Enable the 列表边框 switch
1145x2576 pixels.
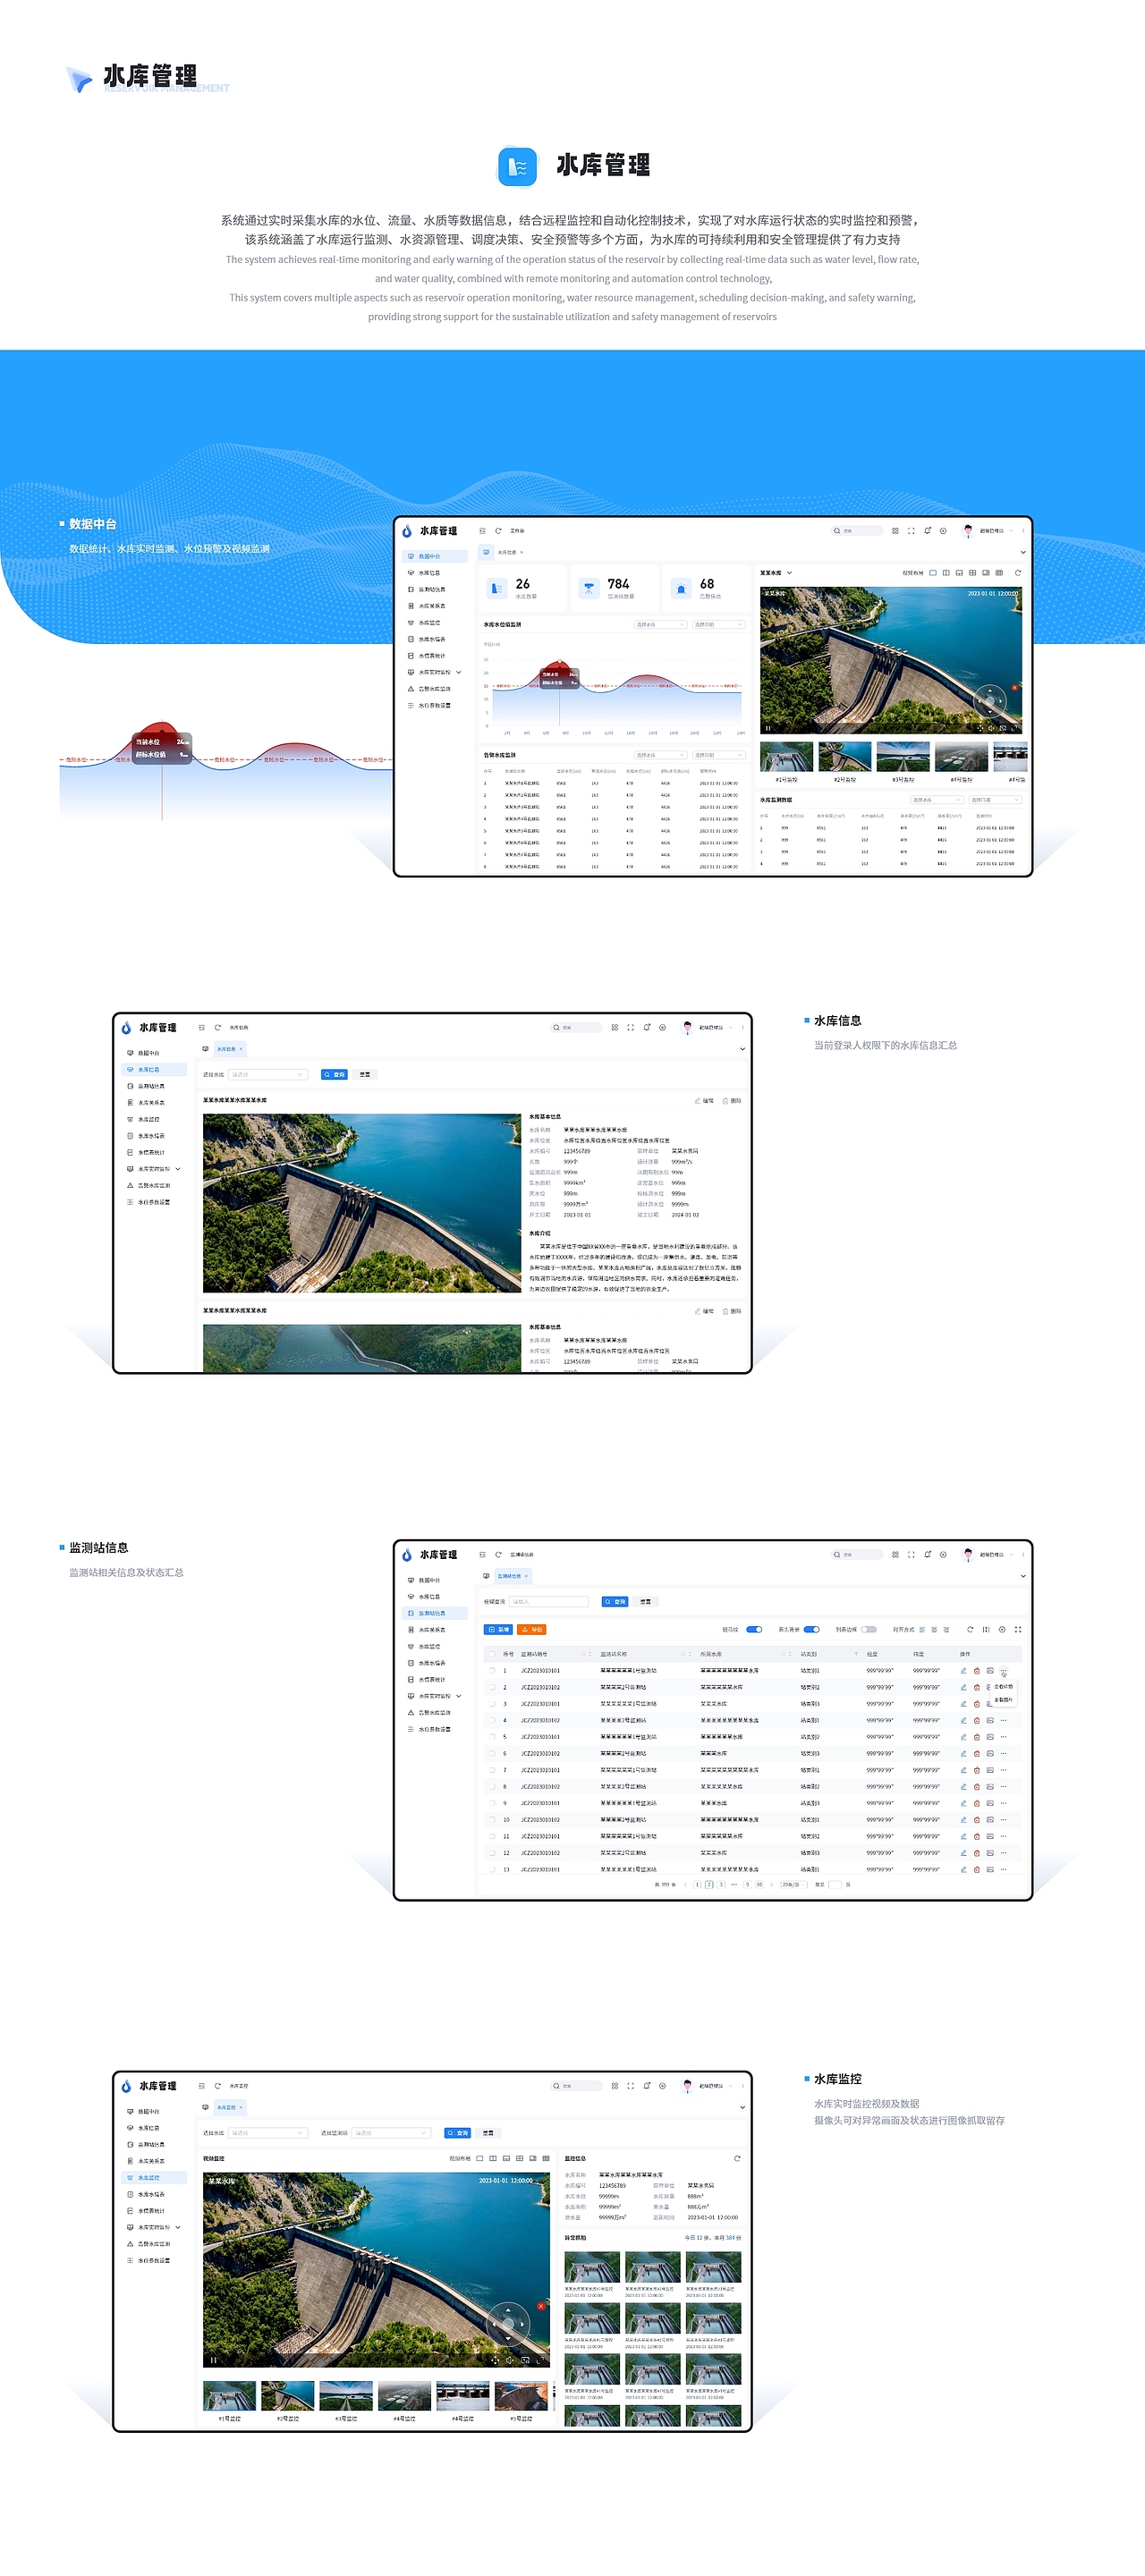869,1629
